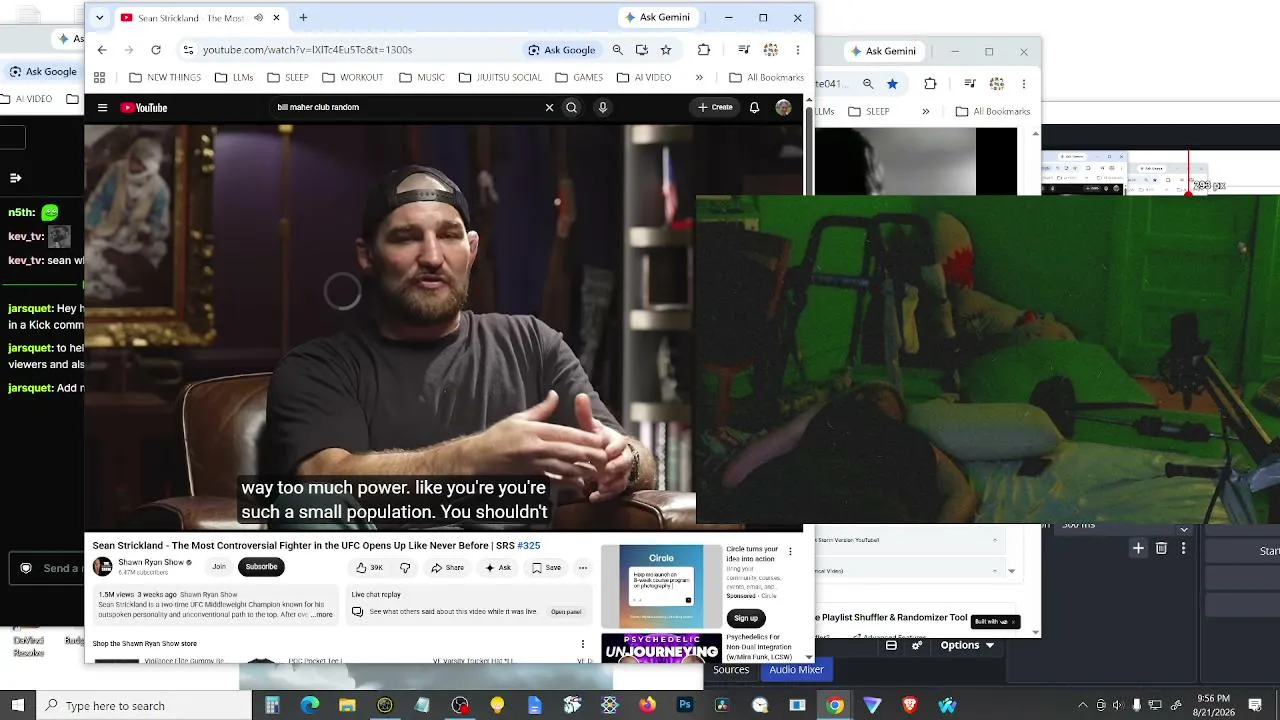Reload the YouTube page
The image size is (1280, 720).
(x=156, y=49)
